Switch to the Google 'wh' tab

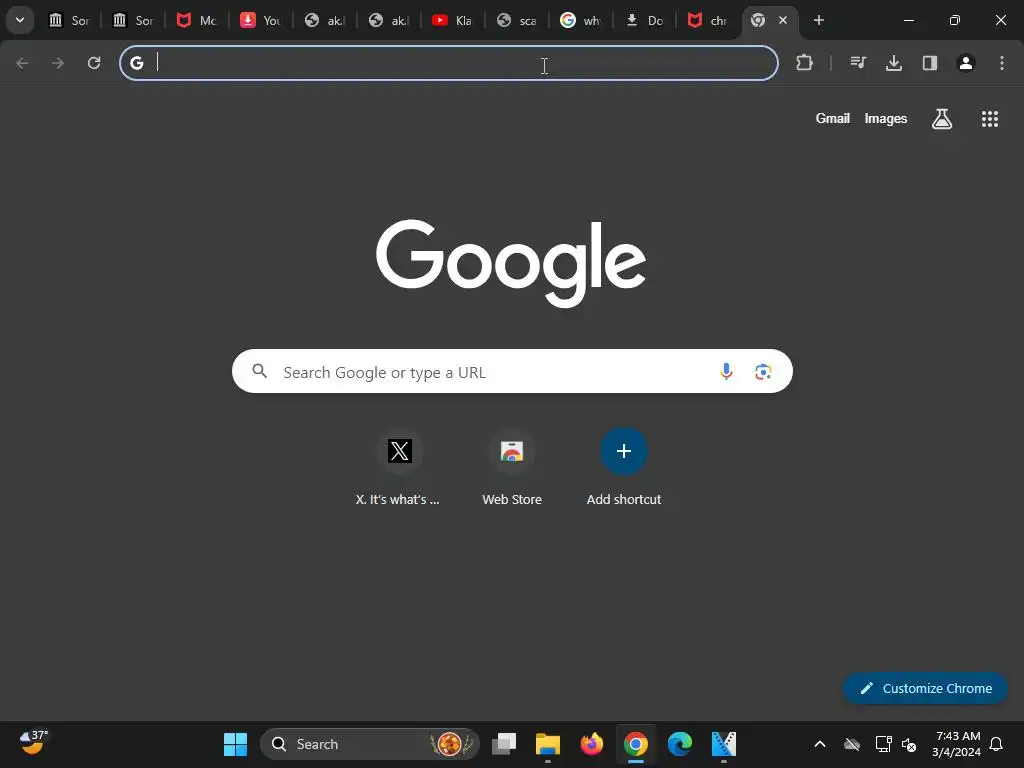click(581, 20)
